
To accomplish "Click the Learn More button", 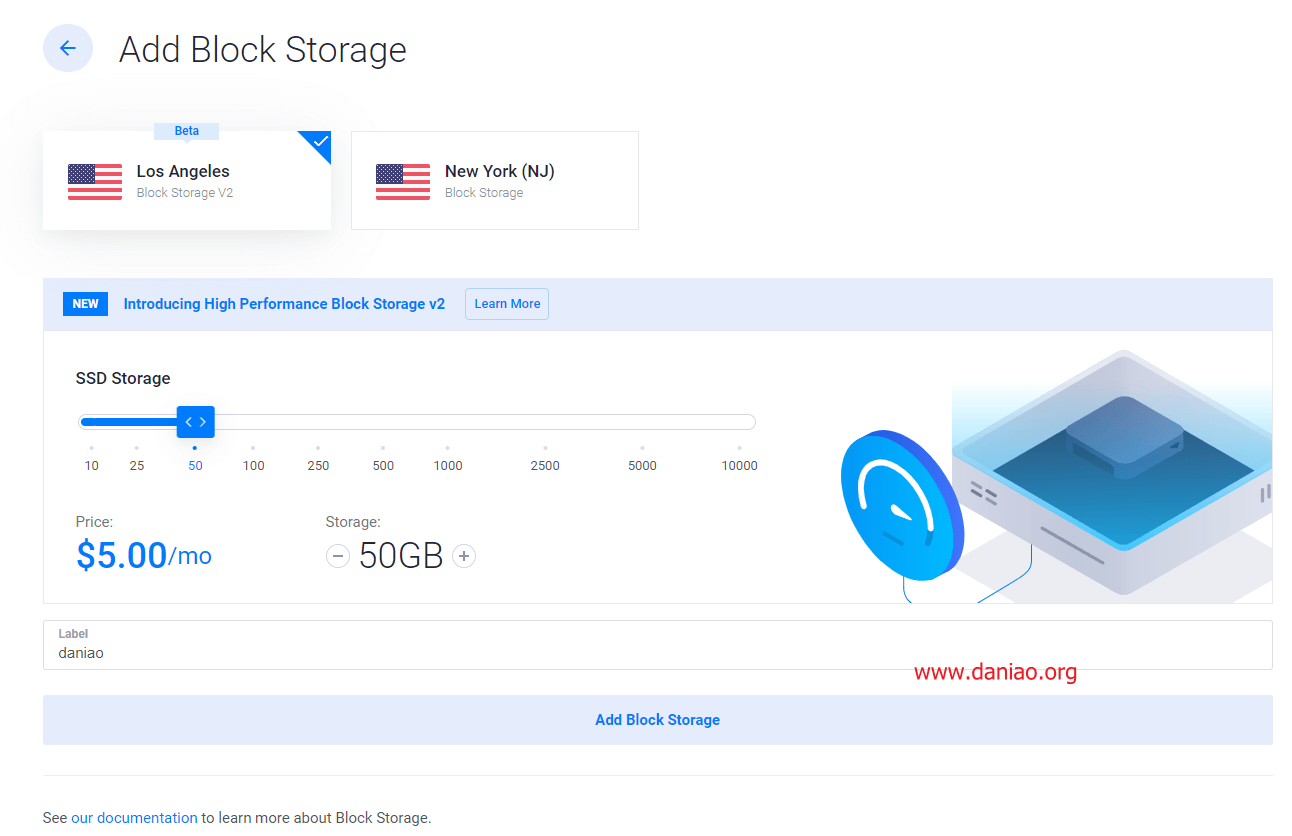I will pyautogui.click(x=507, y=304).
